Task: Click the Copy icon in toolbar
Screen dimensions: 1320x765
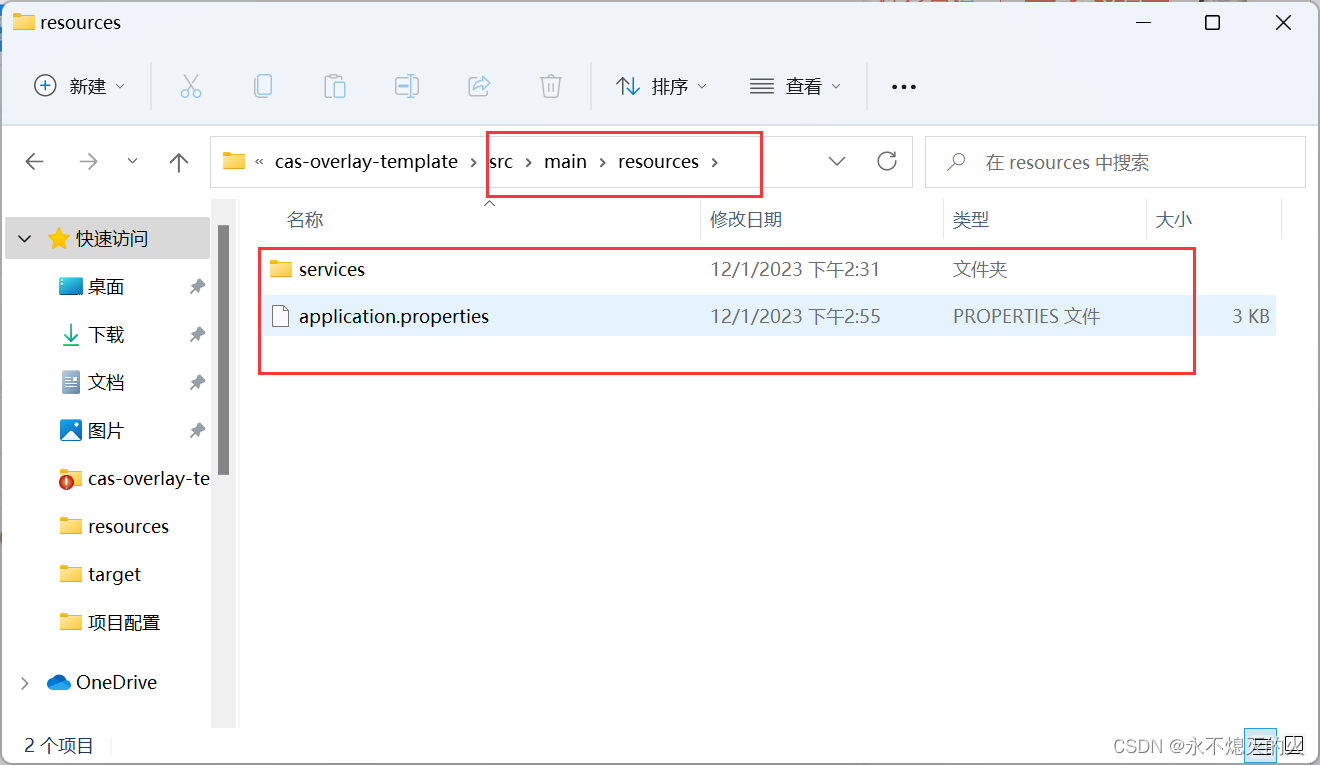Action: pos(263,86)
